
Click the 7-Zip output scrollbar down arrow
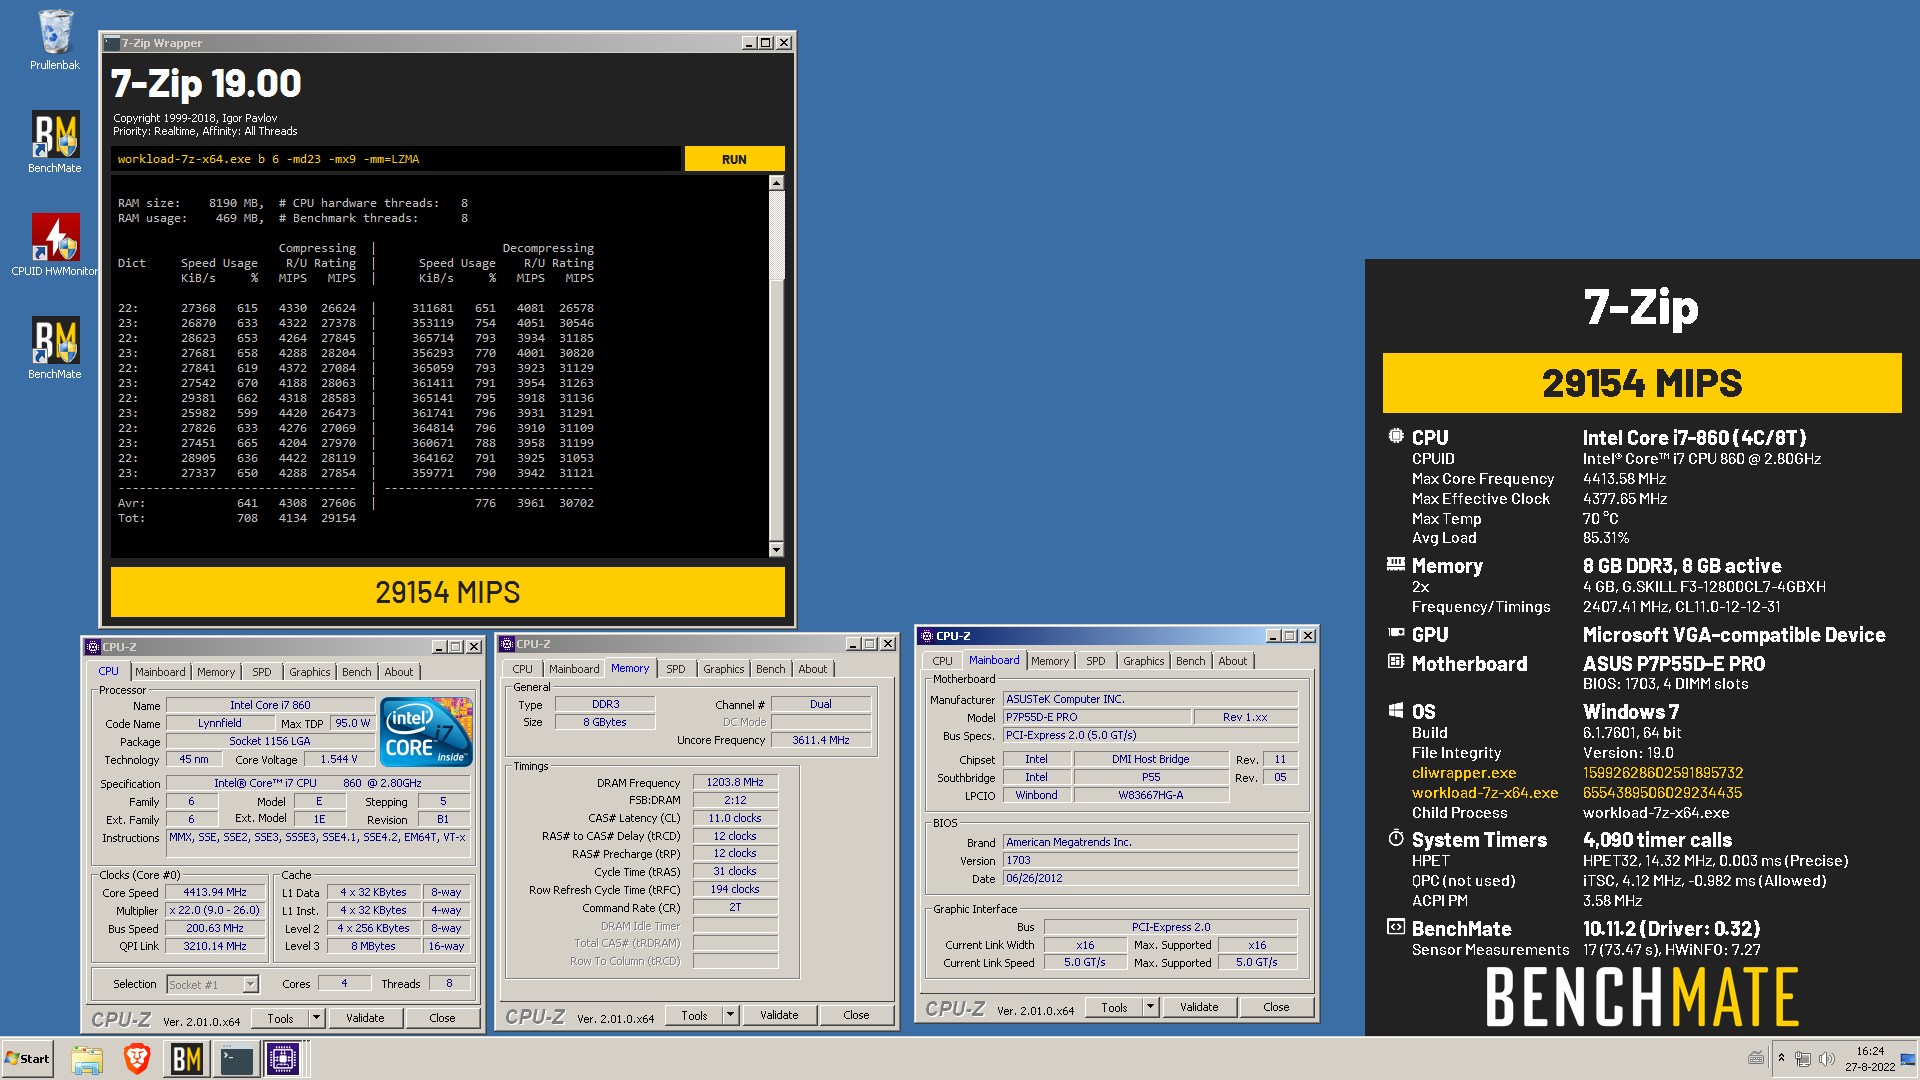(x=776, y=550)
